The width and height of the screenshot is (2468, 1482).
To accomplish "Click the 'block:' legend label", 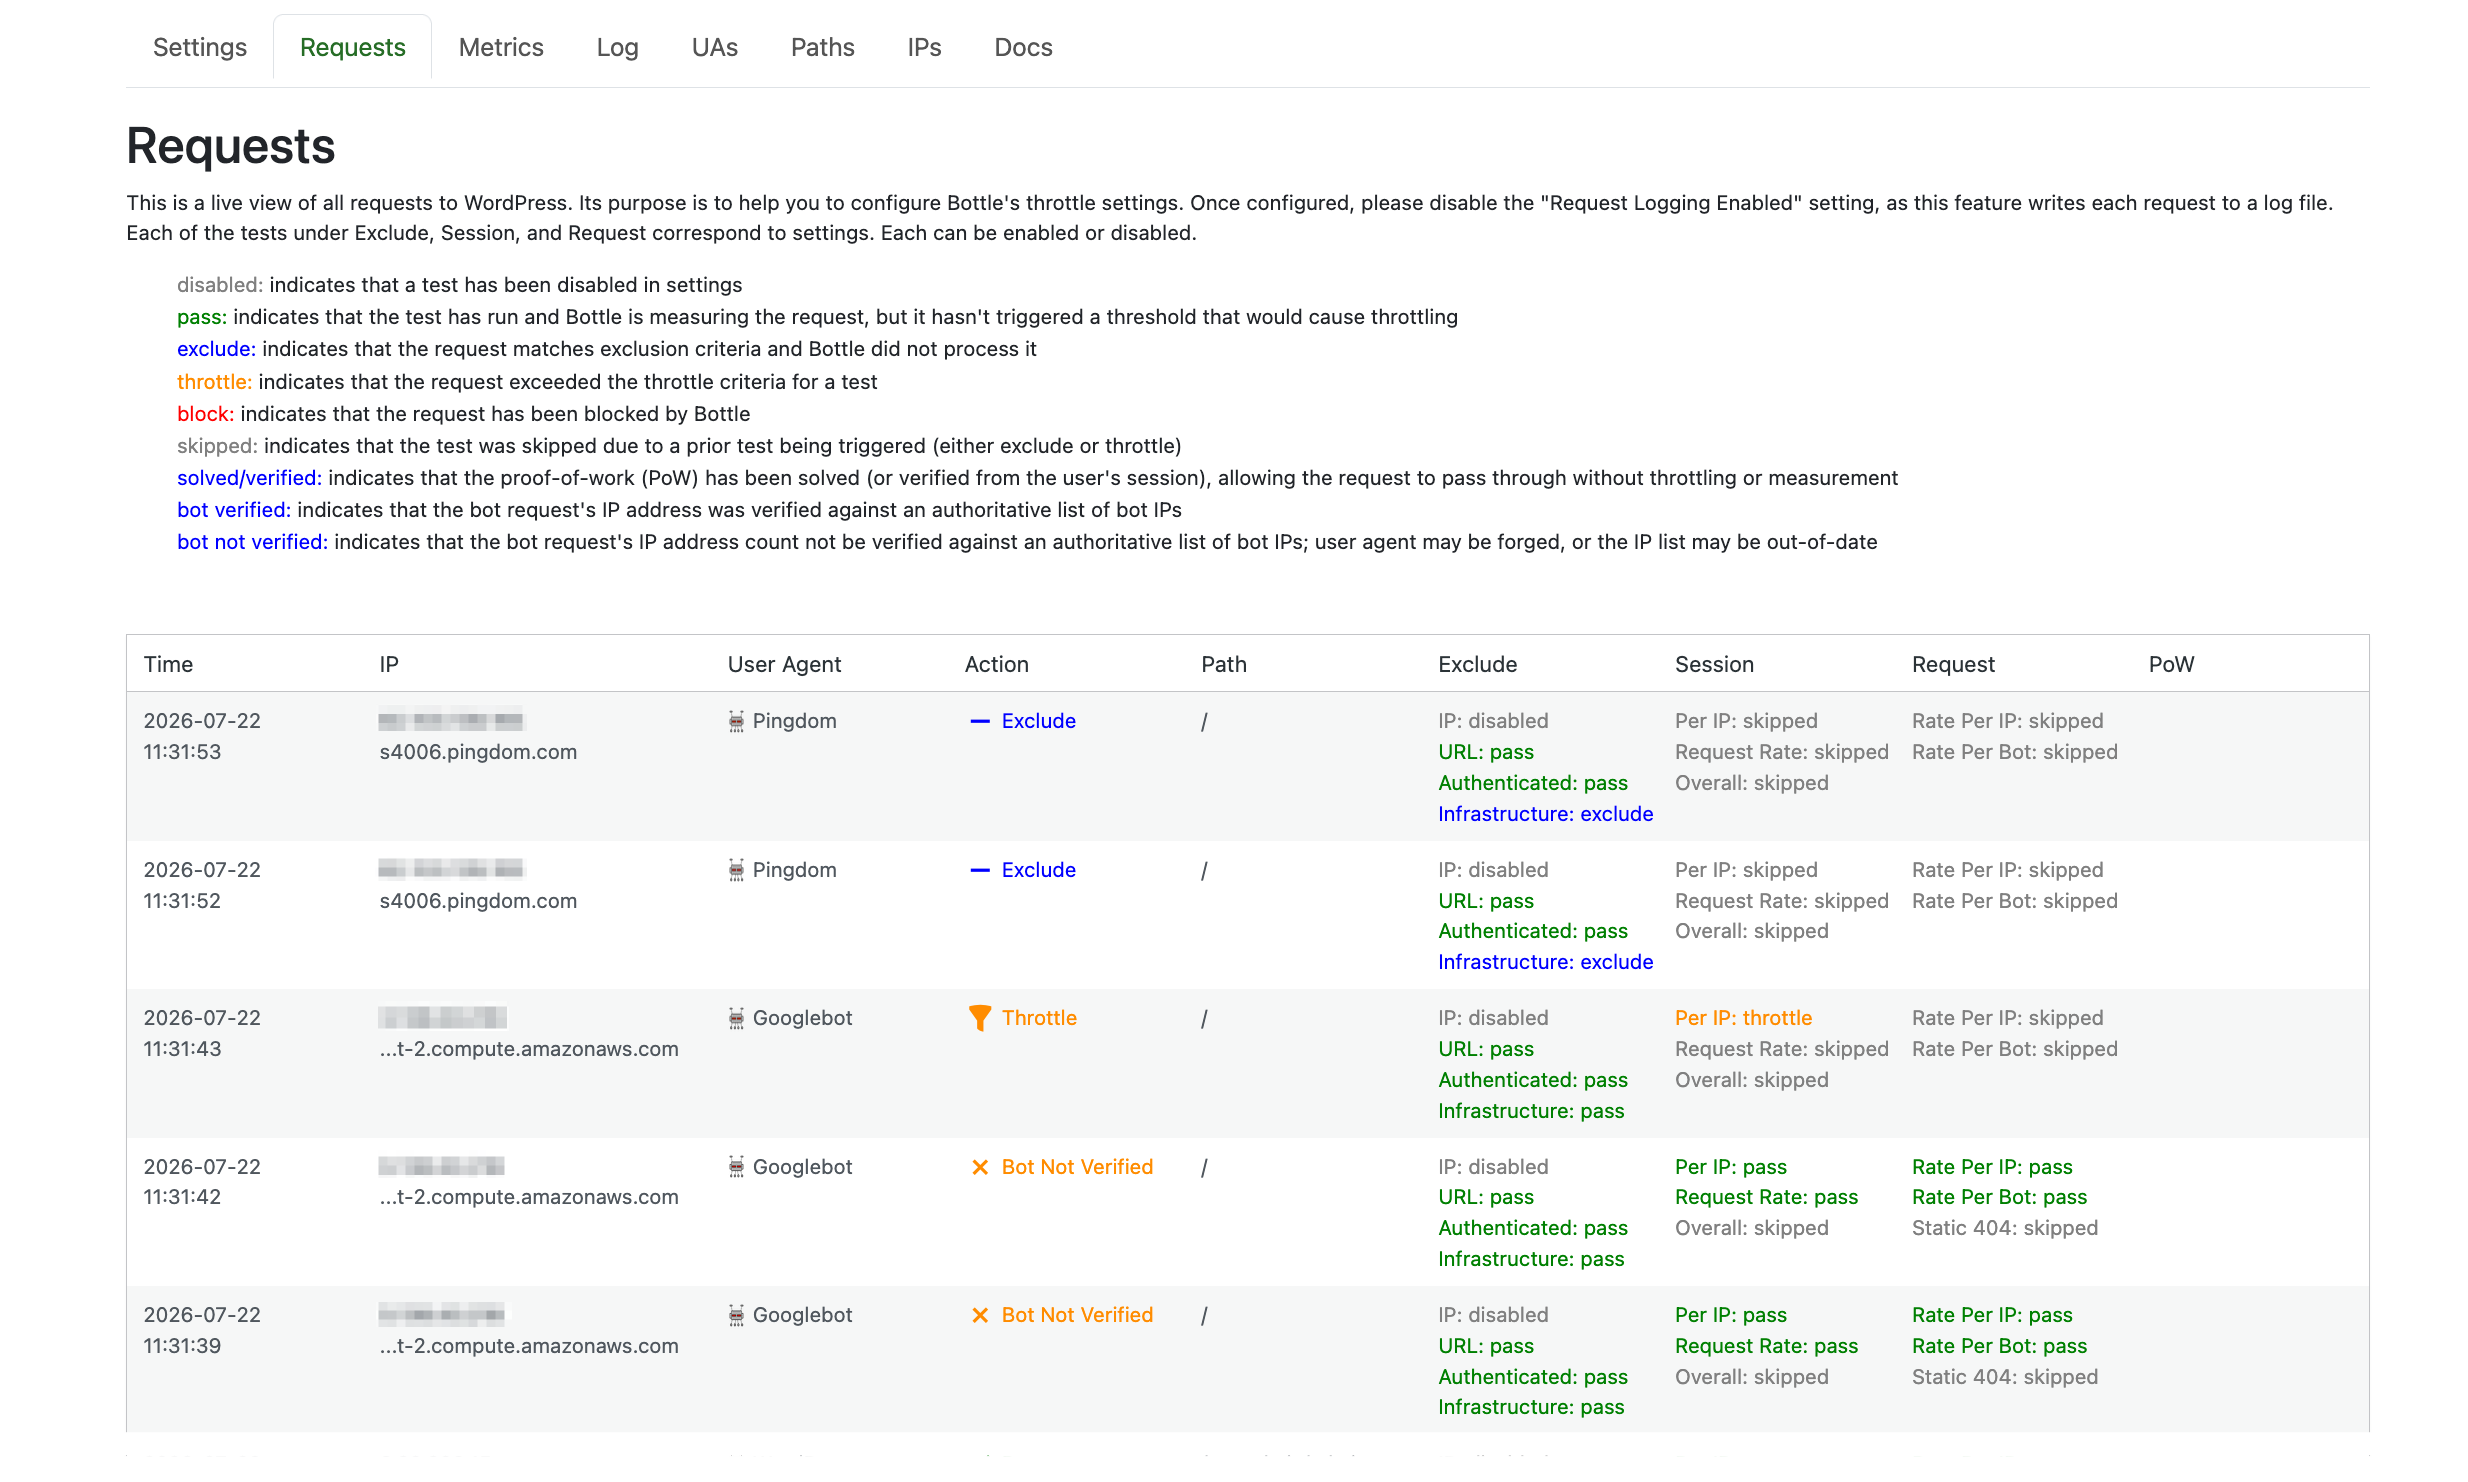I will tap(205, 414).
